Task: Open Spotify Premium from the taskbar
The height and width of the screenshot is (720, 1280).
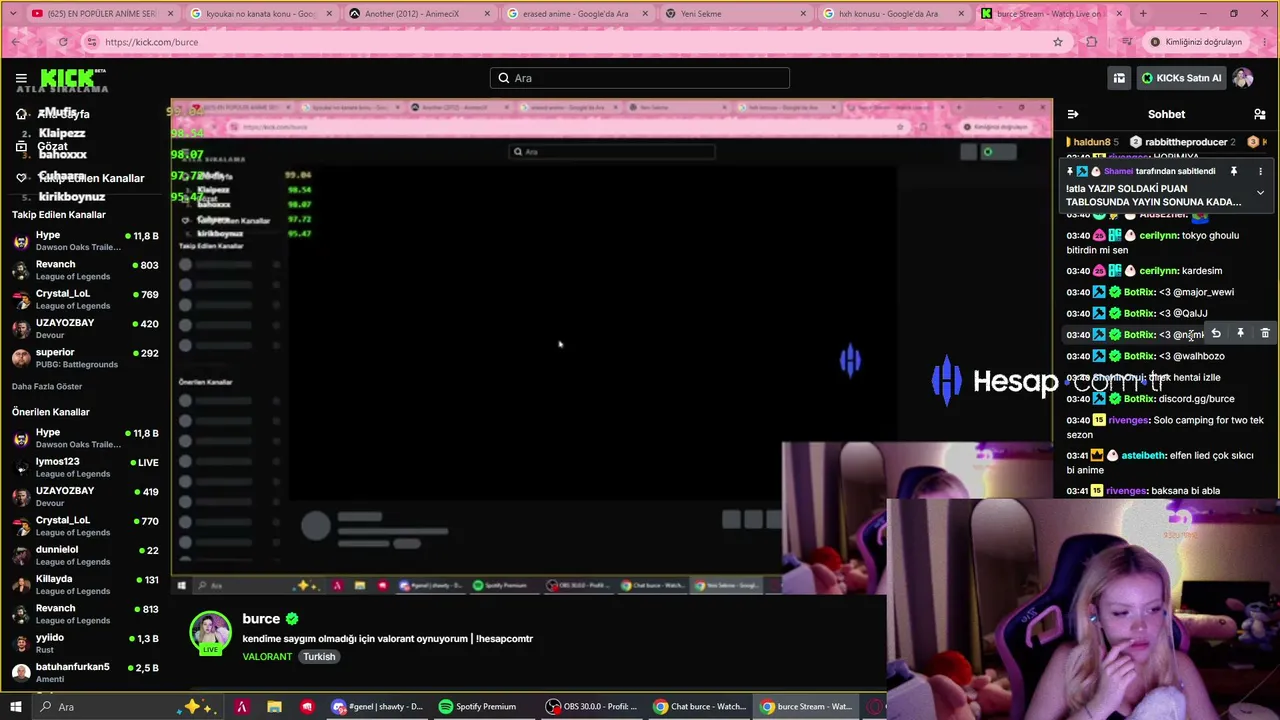Action: click(477, 706)
